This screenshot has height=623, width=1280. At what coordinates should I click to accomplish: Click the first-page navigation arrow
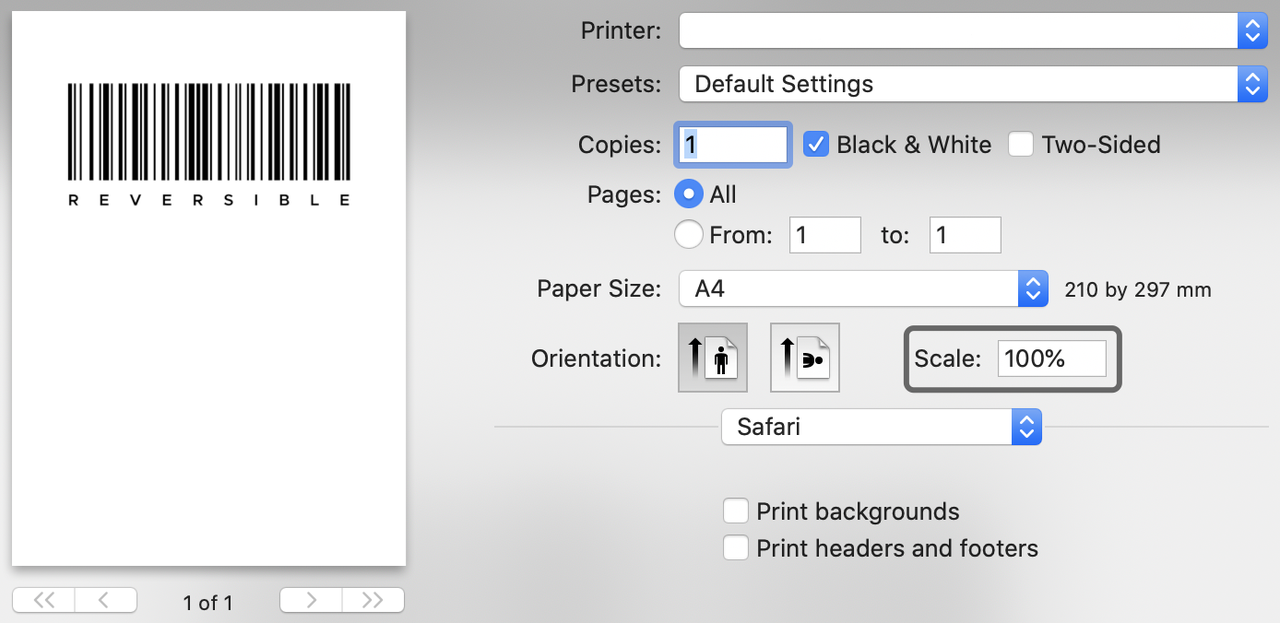[43, 600]
